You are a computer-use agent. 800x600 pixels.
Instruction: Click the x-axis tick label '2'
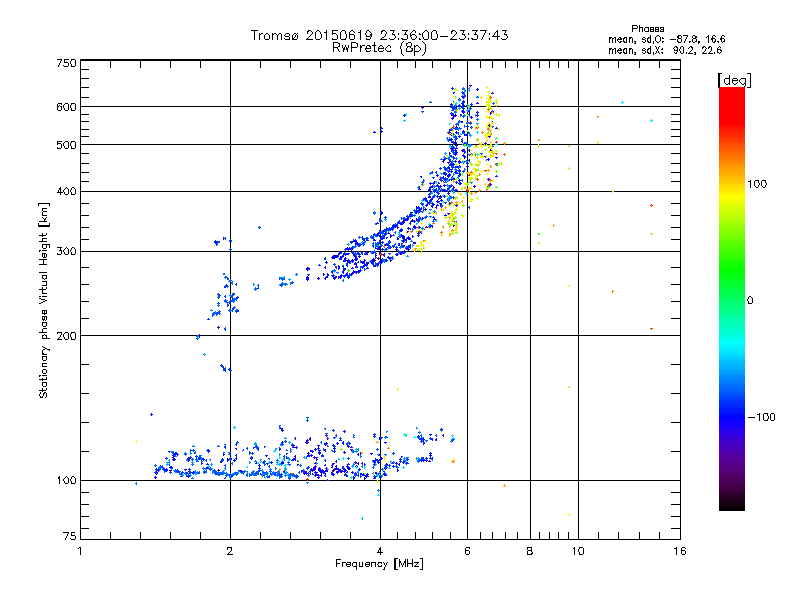230,551
